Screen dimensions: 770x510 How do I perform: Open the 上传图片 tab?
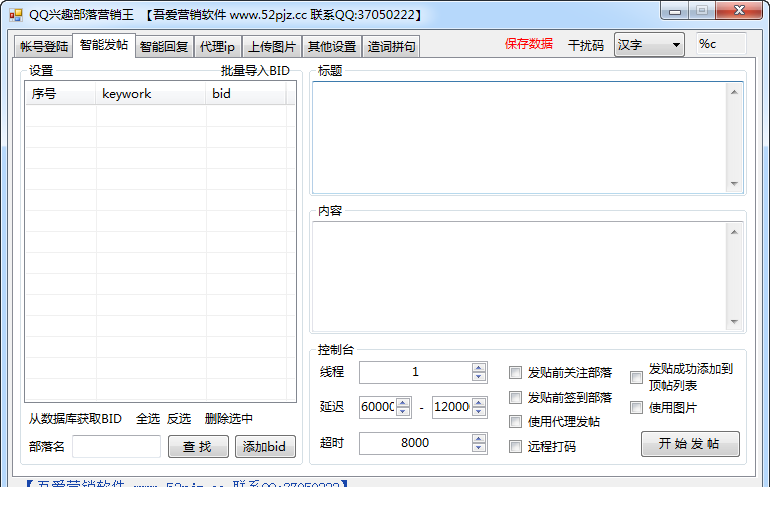coord(272,47)
